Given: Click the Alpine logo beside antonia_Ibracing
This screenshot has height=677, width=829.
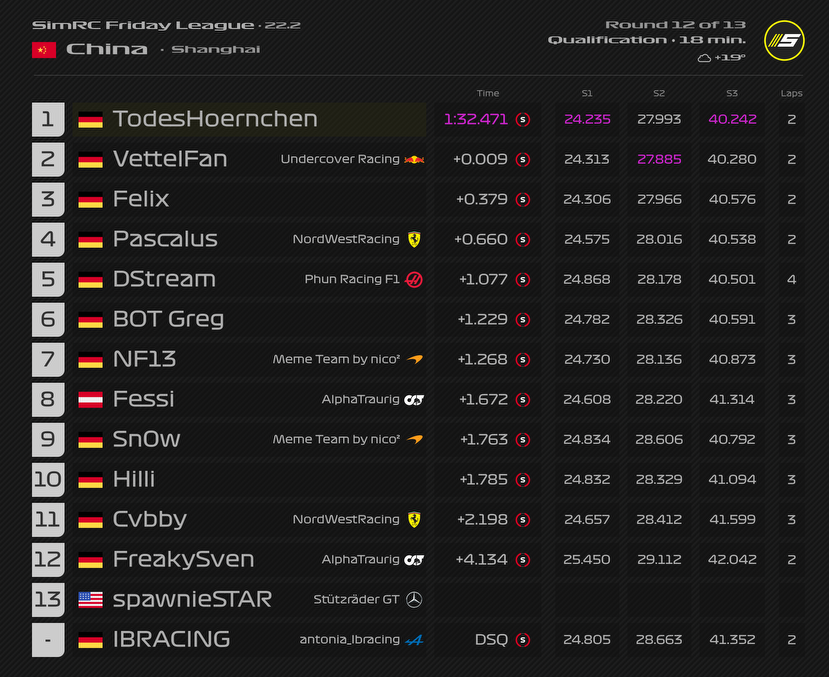Looking at the screenshot, I should pyautogui.click(x=414, y=639).
